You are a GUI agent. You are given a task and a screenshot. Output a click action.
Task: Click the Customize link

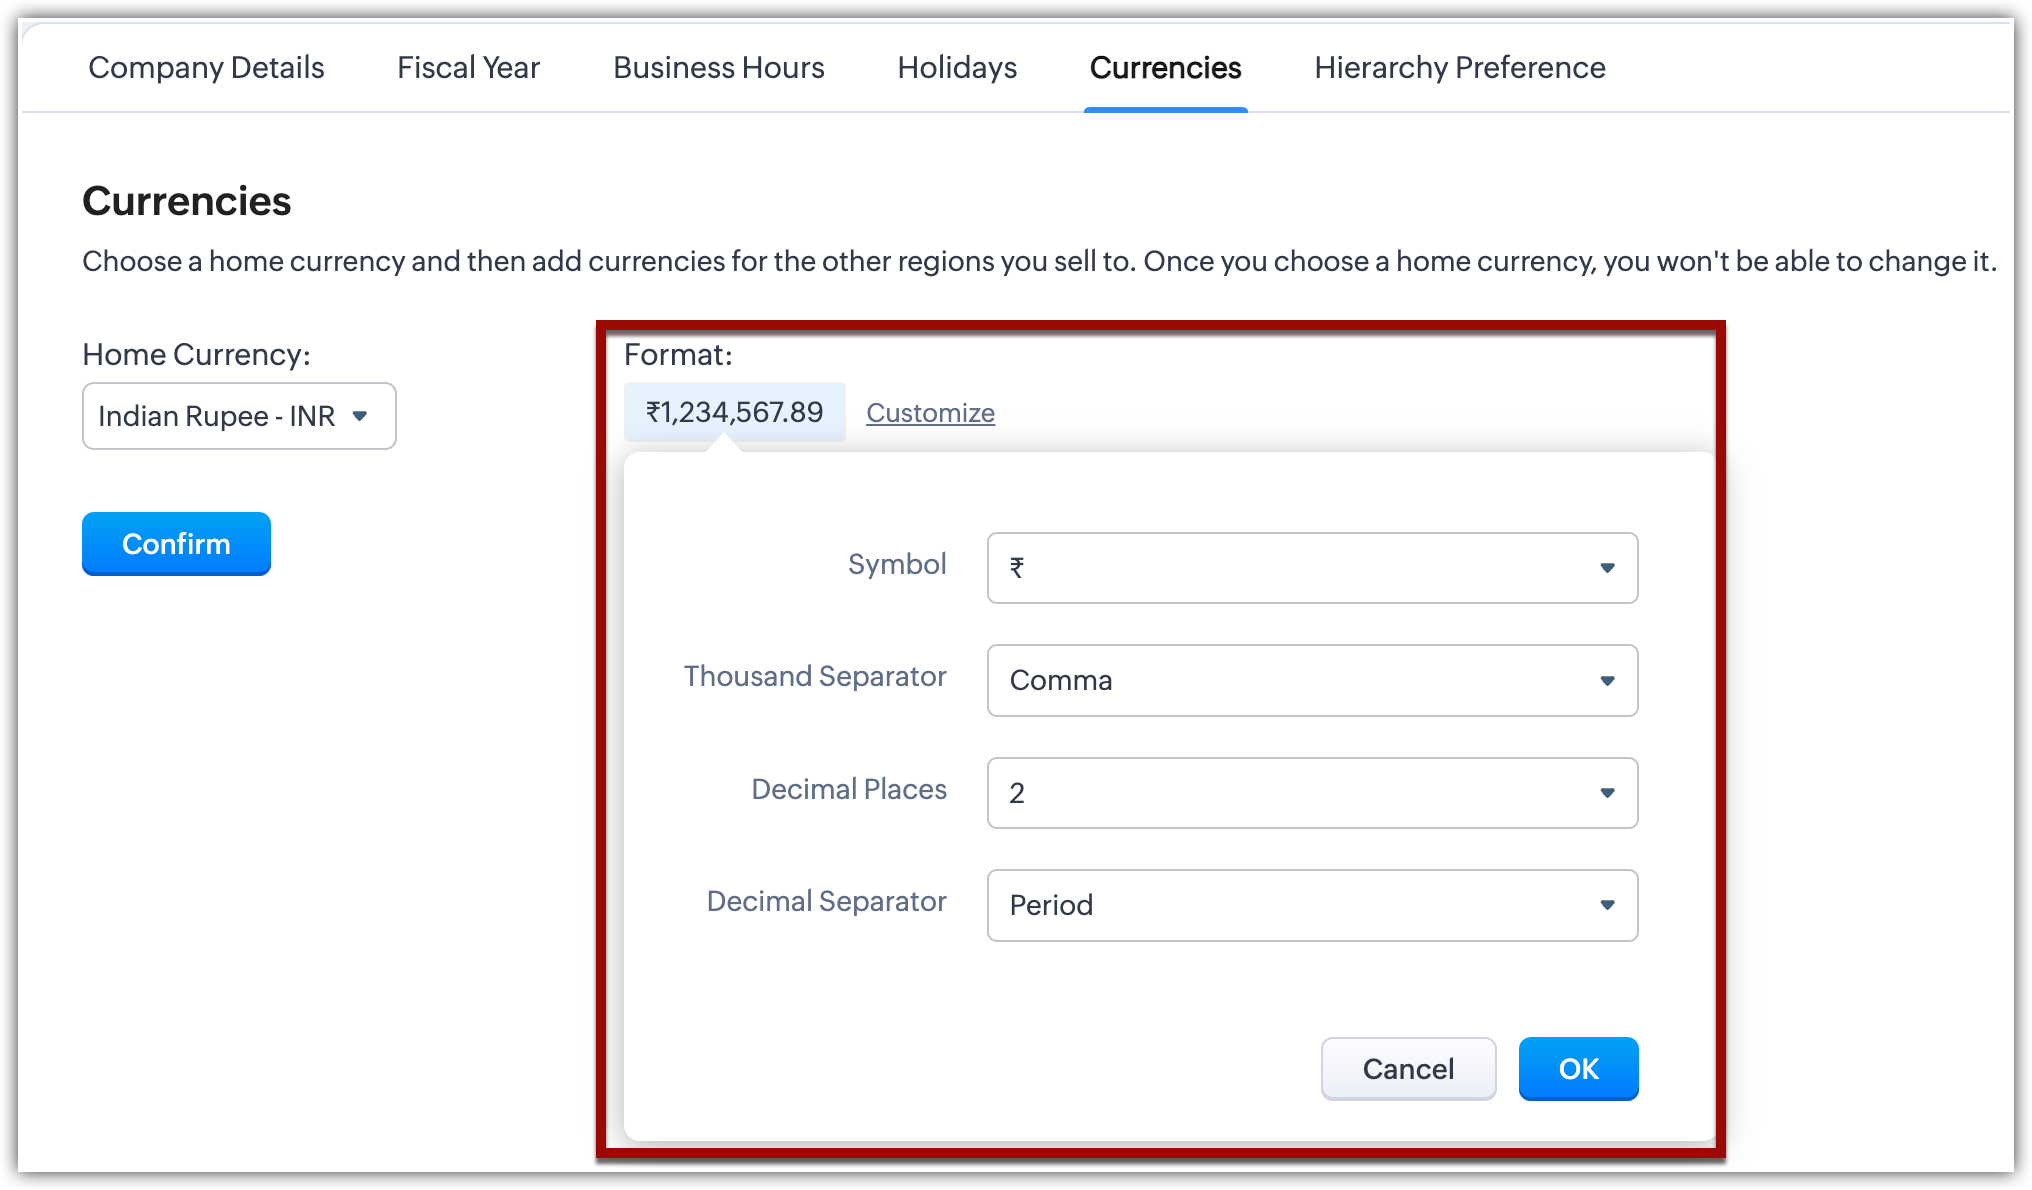click(x=930, y=413)
